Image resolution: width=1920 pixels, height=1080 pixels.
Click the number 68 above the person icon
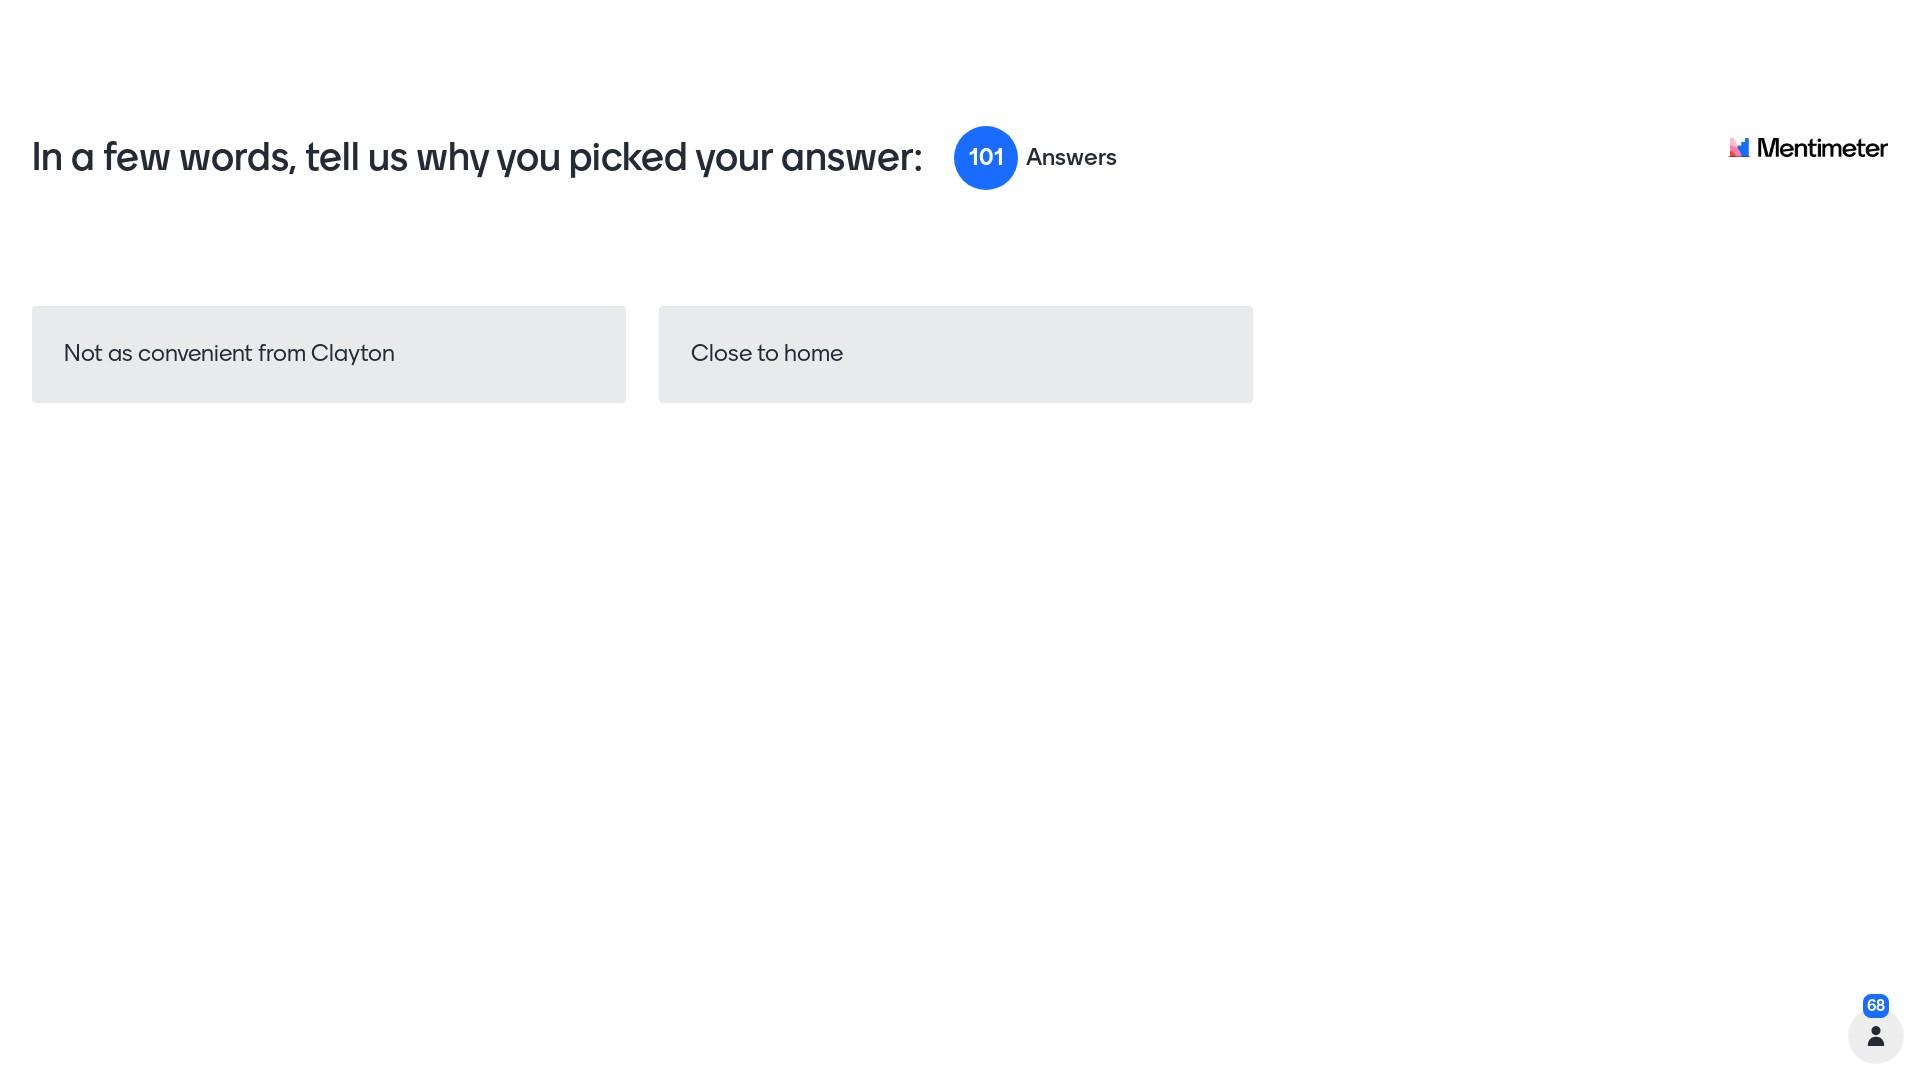(1875, 1006)
